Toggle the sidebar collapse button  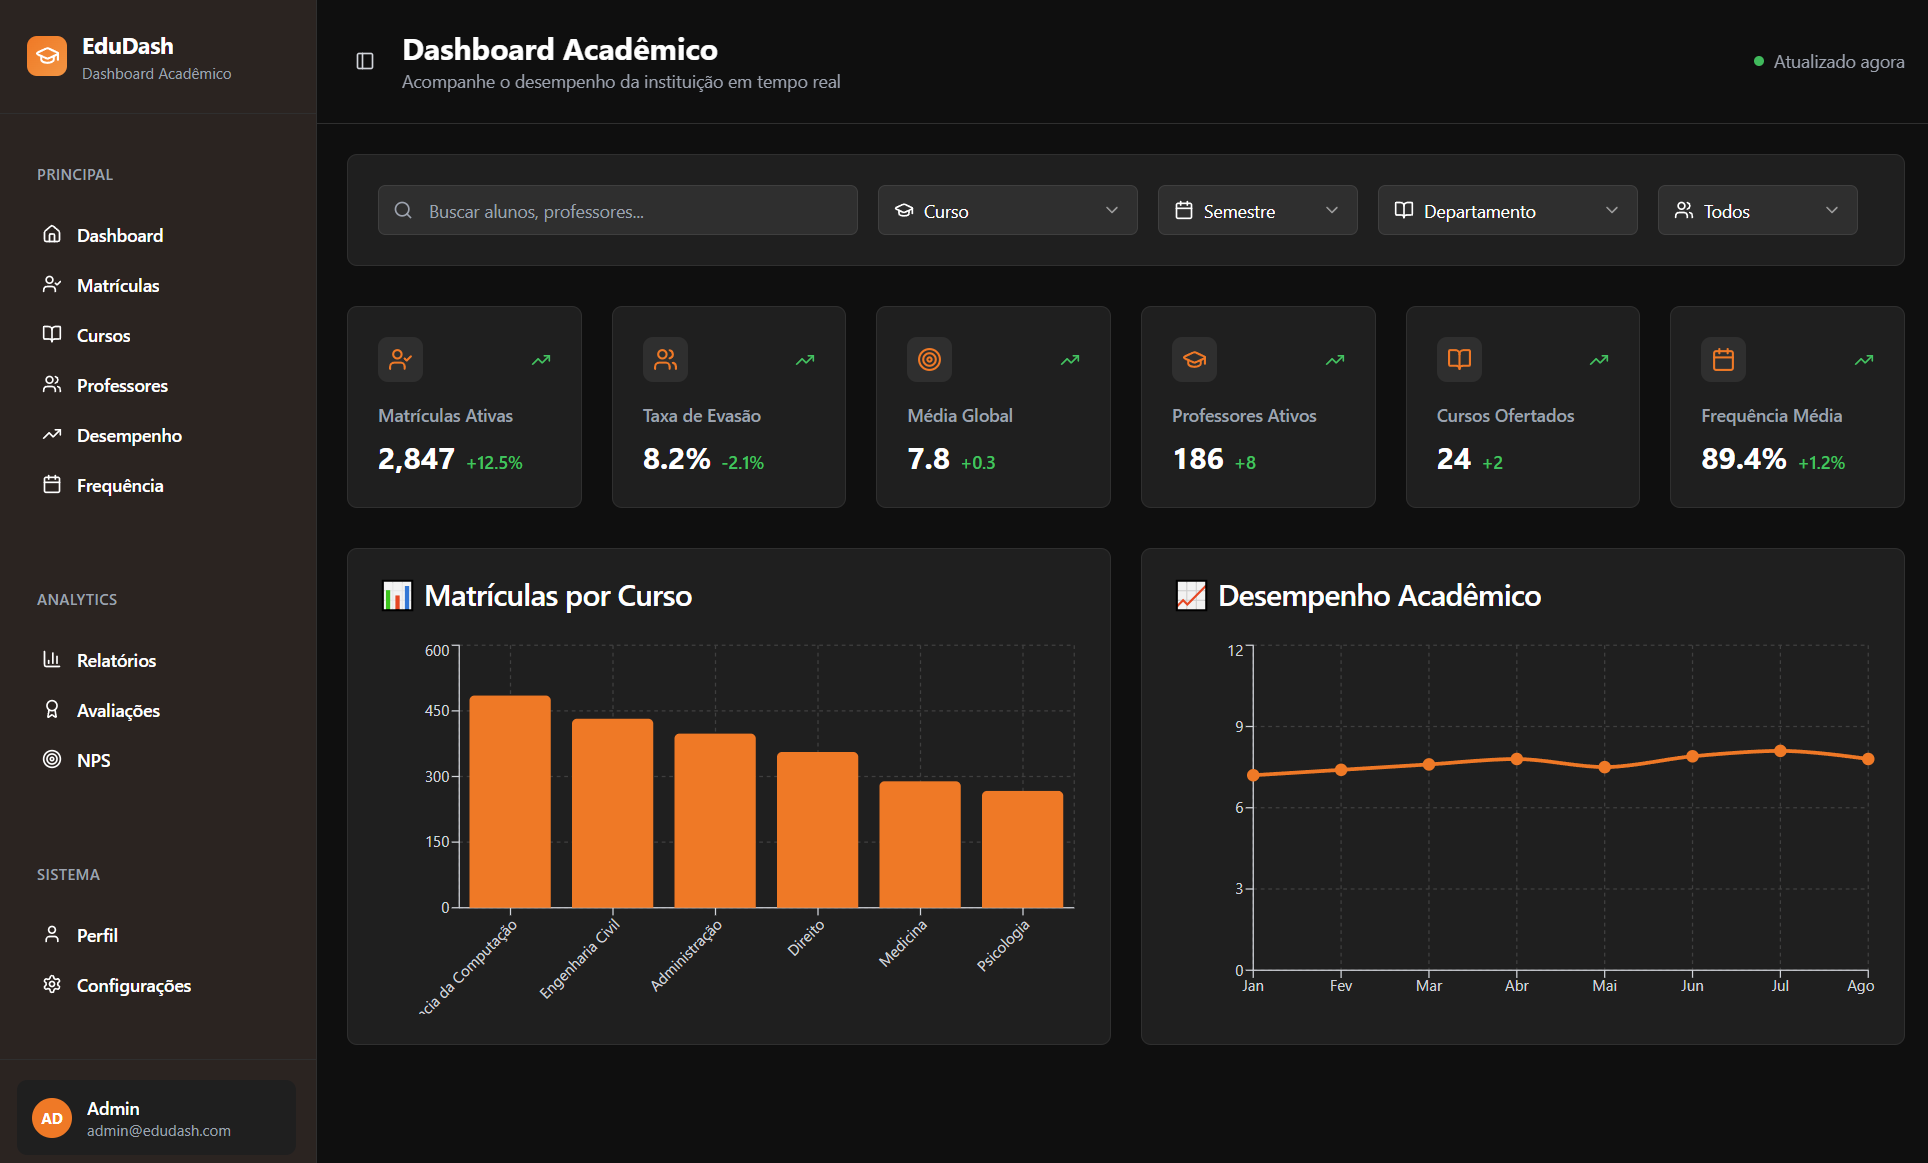(x=365, y=62)
